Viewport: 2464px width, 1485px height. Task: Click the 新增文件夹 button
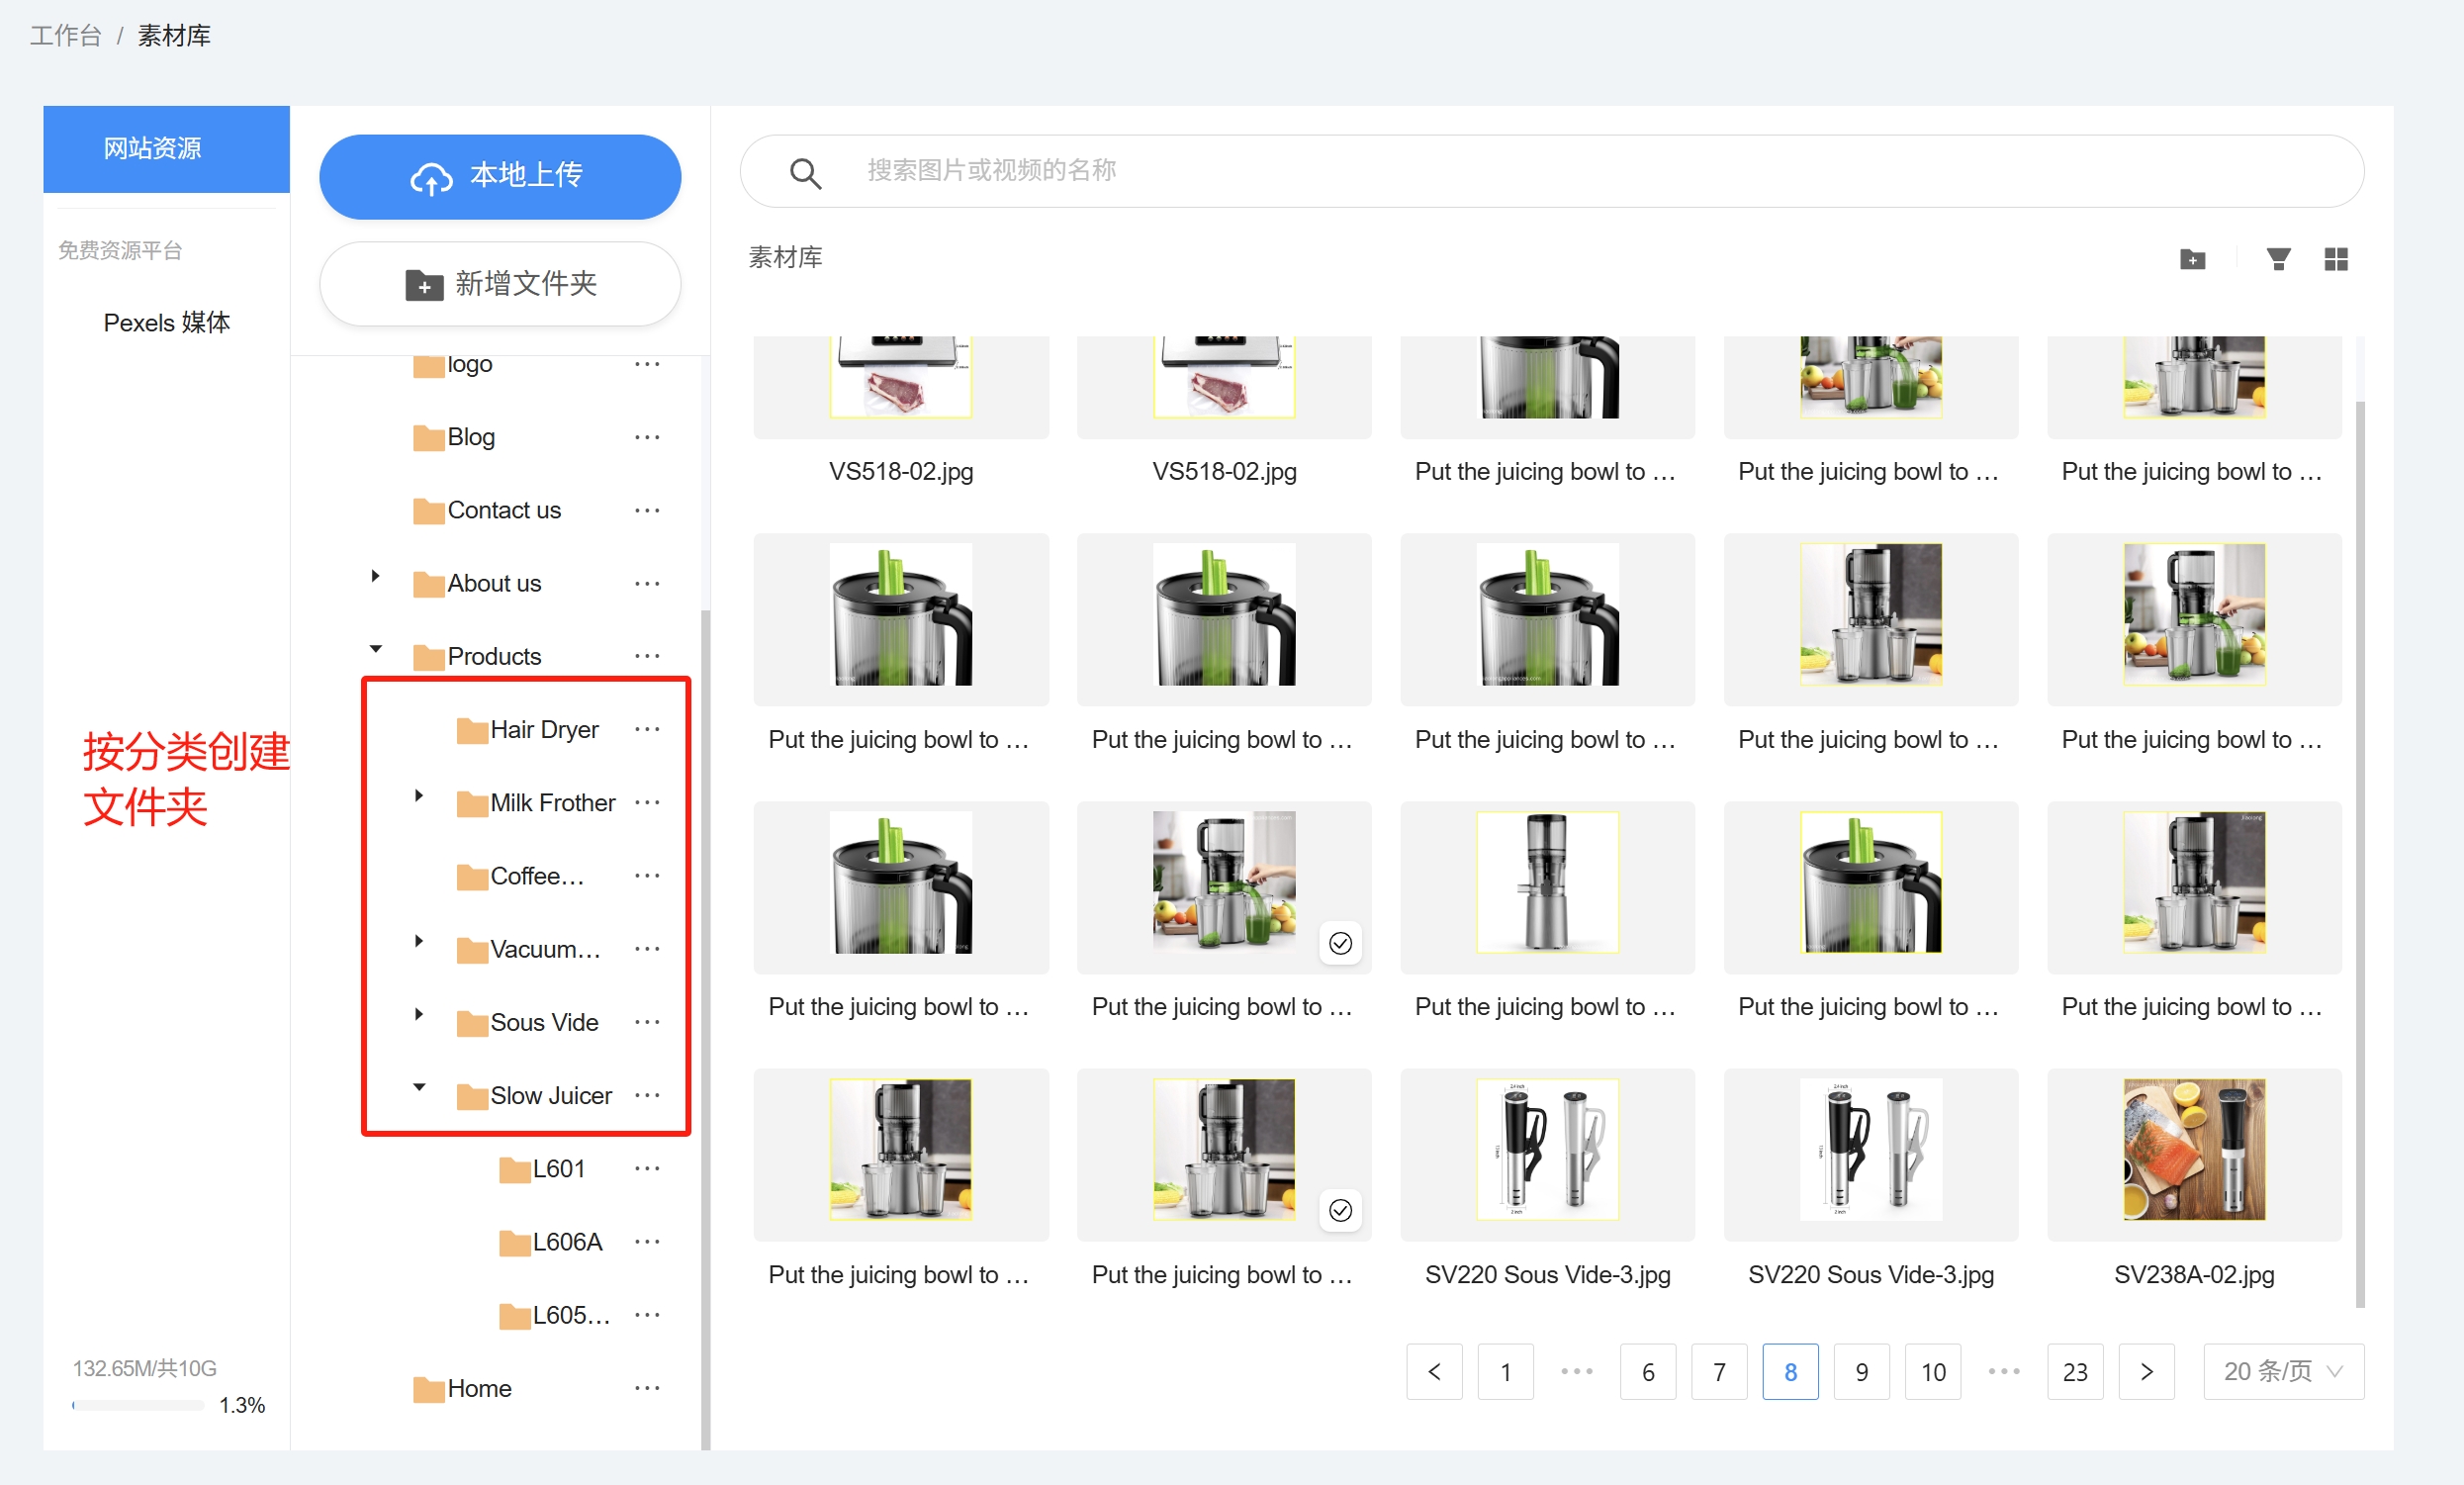click(499, 283)
